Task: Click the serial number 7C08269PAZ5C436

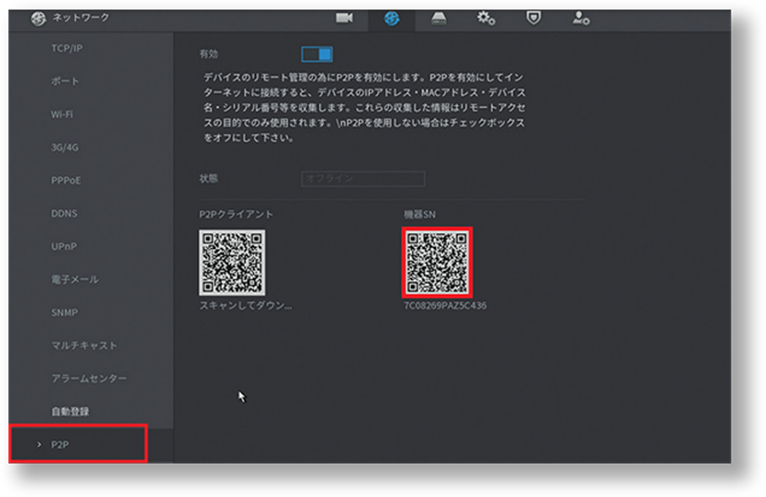Action: click(445, 306)
